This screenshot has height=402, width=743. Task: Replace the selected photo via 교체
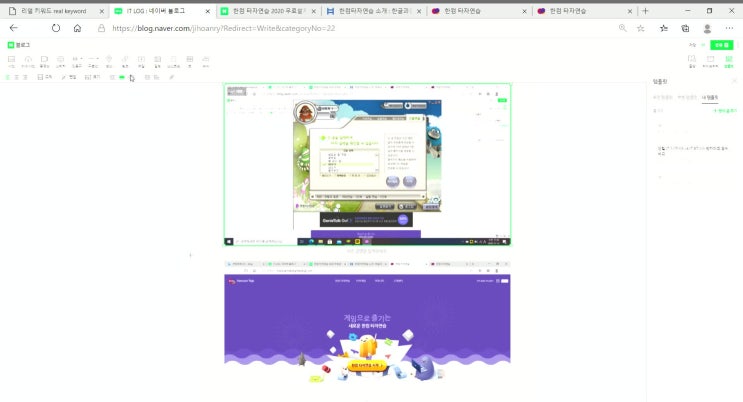coord(45,77)
